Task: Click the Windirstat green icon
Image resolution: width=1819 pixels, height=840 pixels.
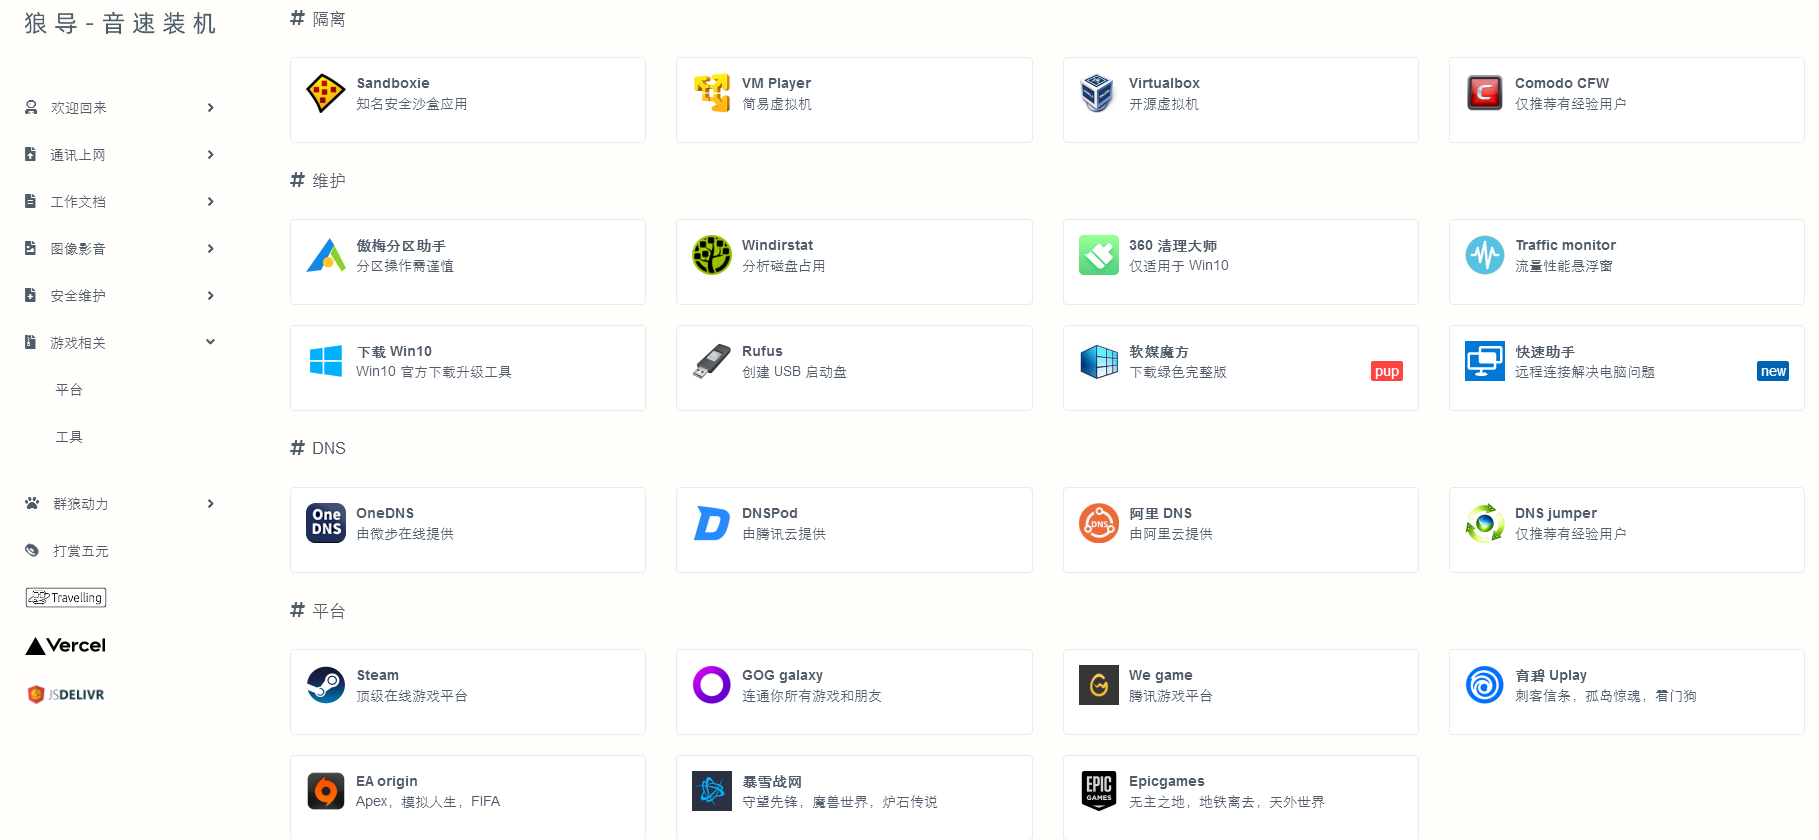Action: tap(711, 255)
